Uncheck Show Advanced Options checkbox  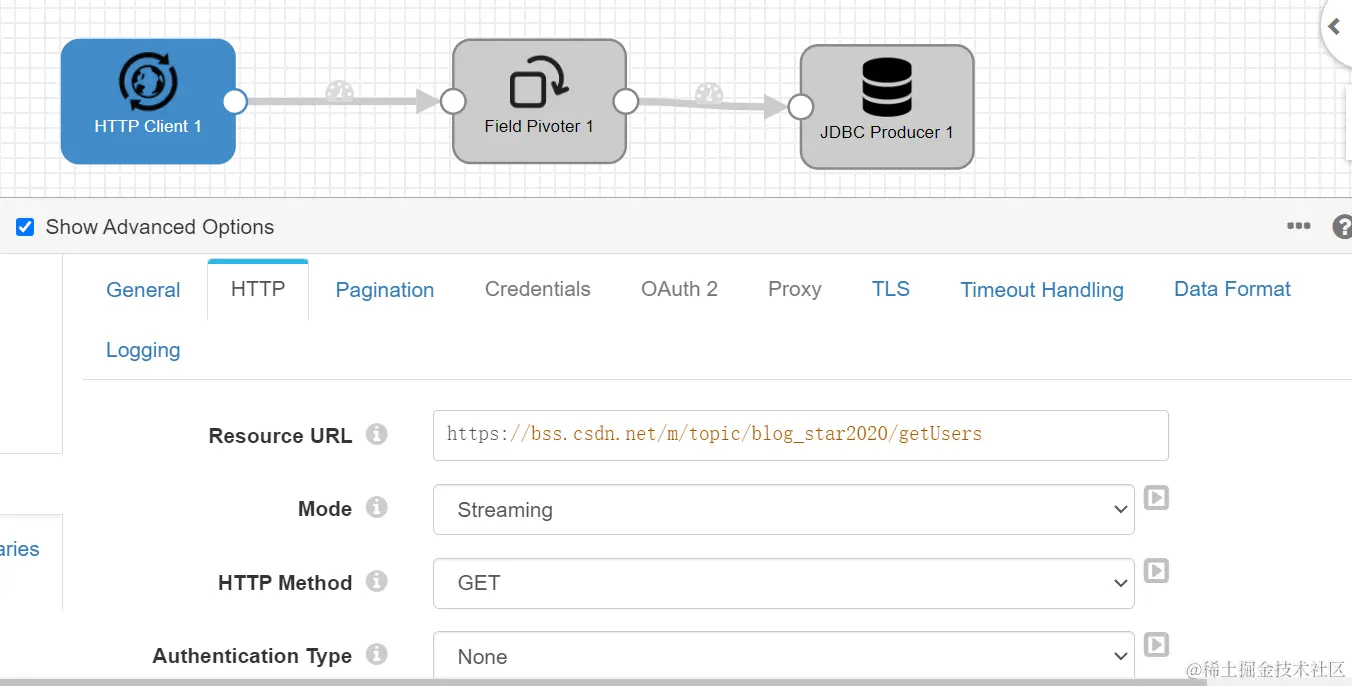tap(25, 227)
